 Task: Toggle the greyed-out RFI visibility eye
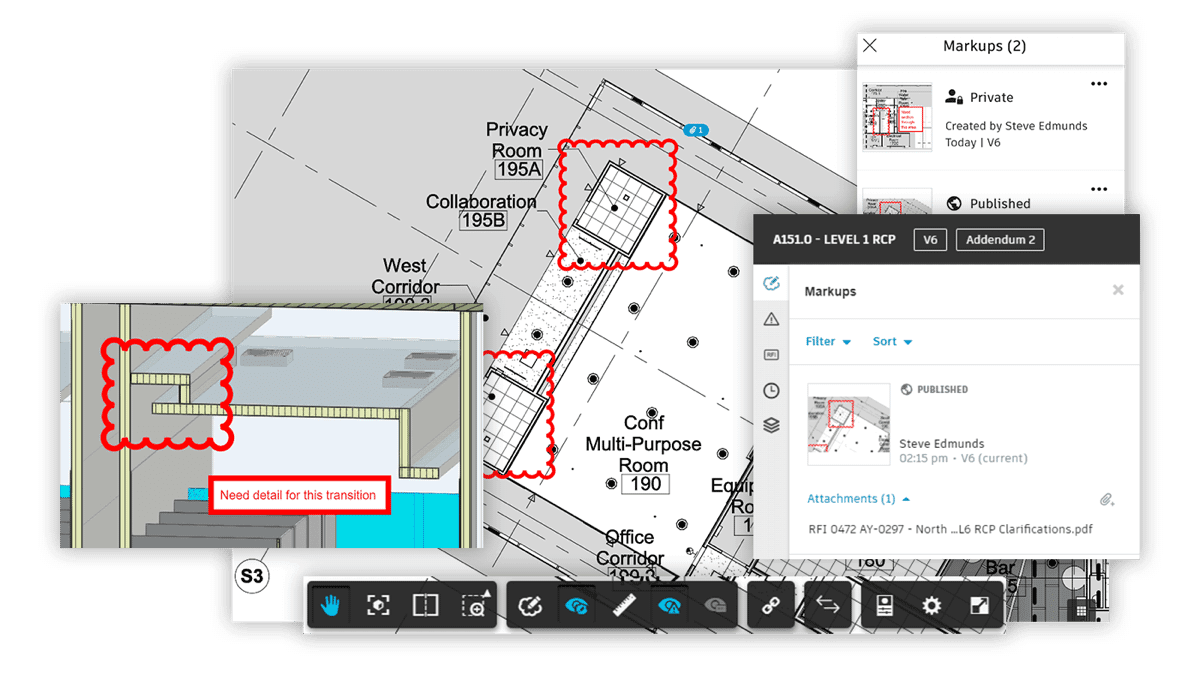(x=715, y=606)
